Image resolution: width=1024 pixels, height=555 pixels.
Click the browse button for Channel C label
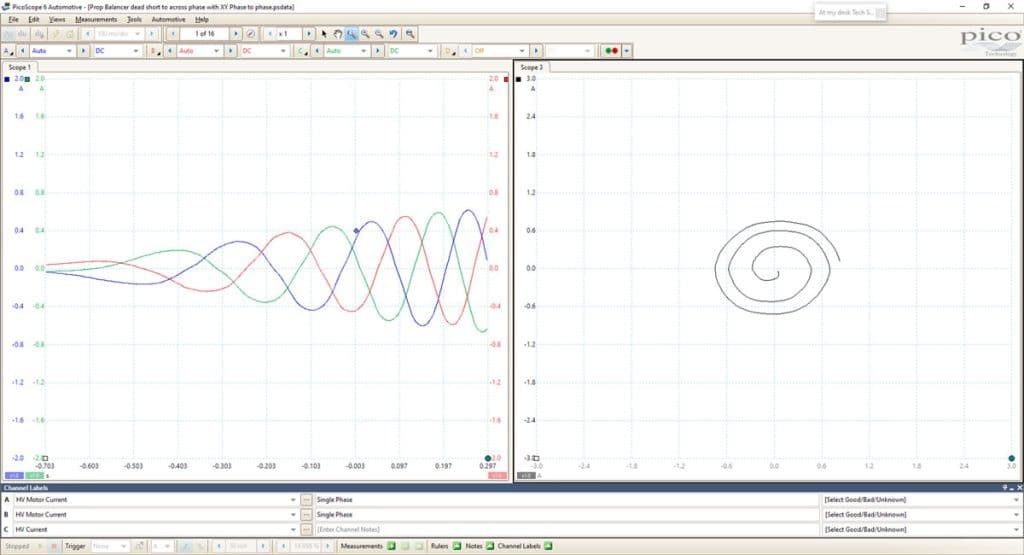click(306, 530)
